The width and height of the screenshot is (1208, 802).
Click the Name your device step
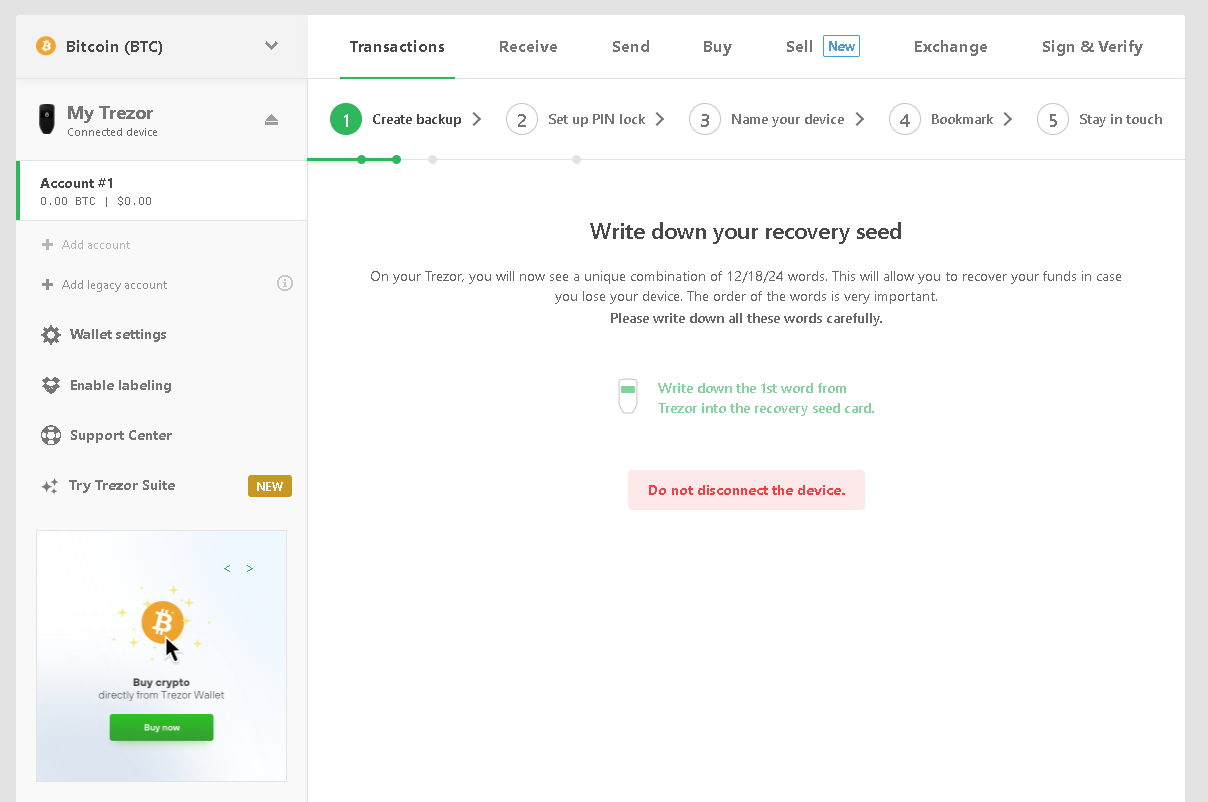pyautogui.click(x=788, y=119)
